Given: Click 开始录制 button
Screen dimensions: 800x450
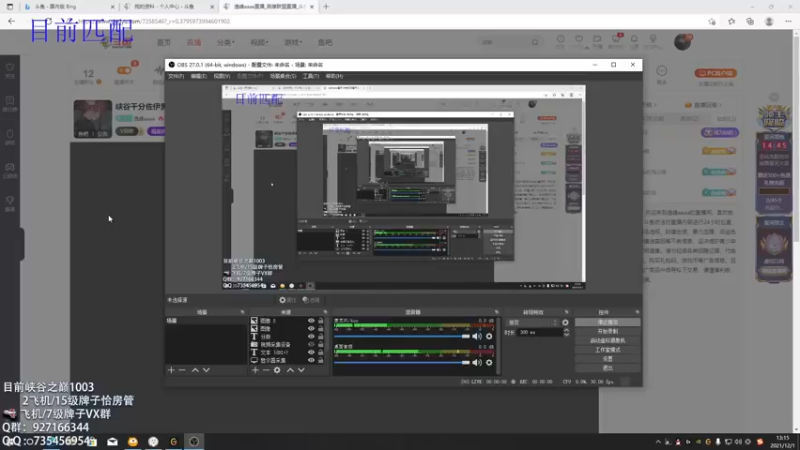Looking at the screenshot, I should click(x=607, y=332).
